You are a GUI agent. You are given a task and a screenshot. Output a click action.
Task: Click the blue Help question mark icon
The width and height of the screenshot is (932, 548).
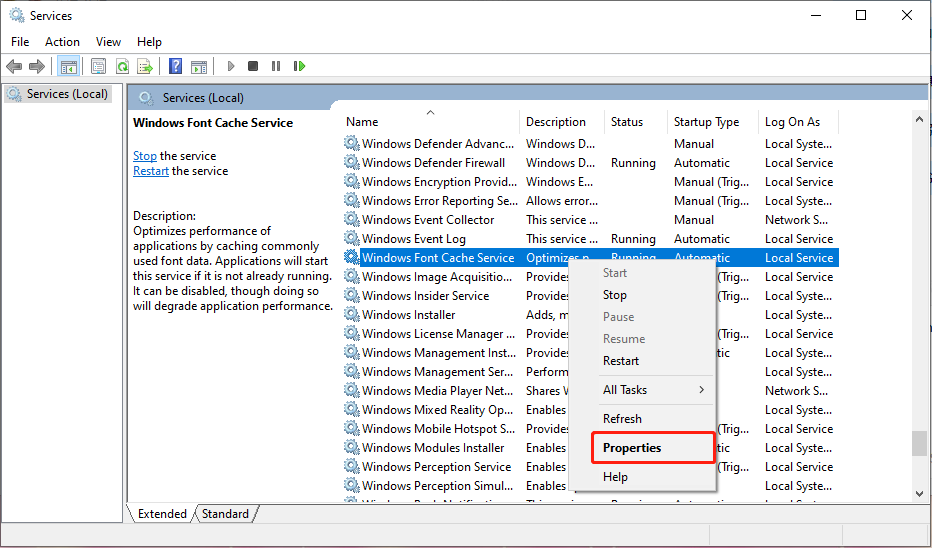[x=176, y=66]
